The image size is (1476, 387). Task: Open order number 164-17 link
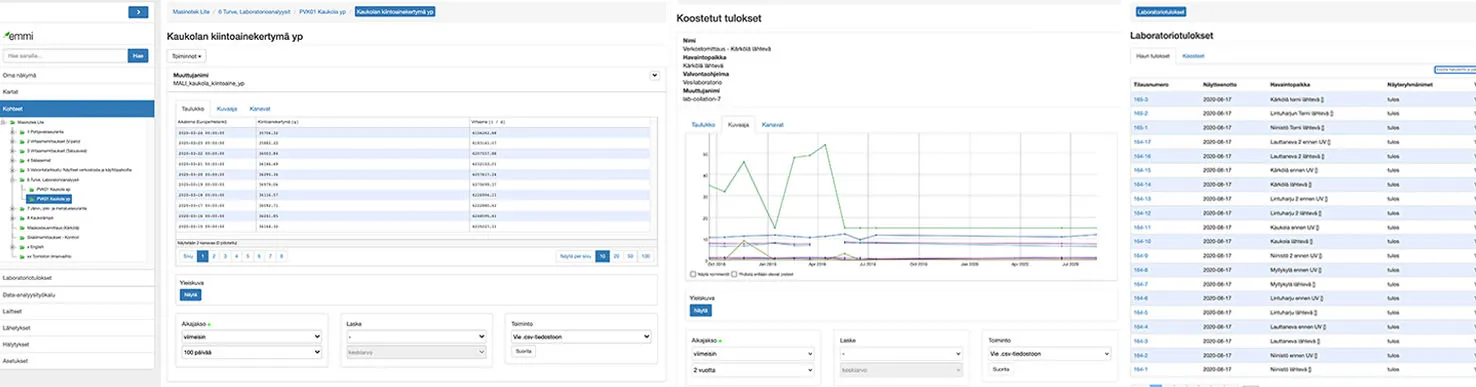click(x=1142, y=142)
